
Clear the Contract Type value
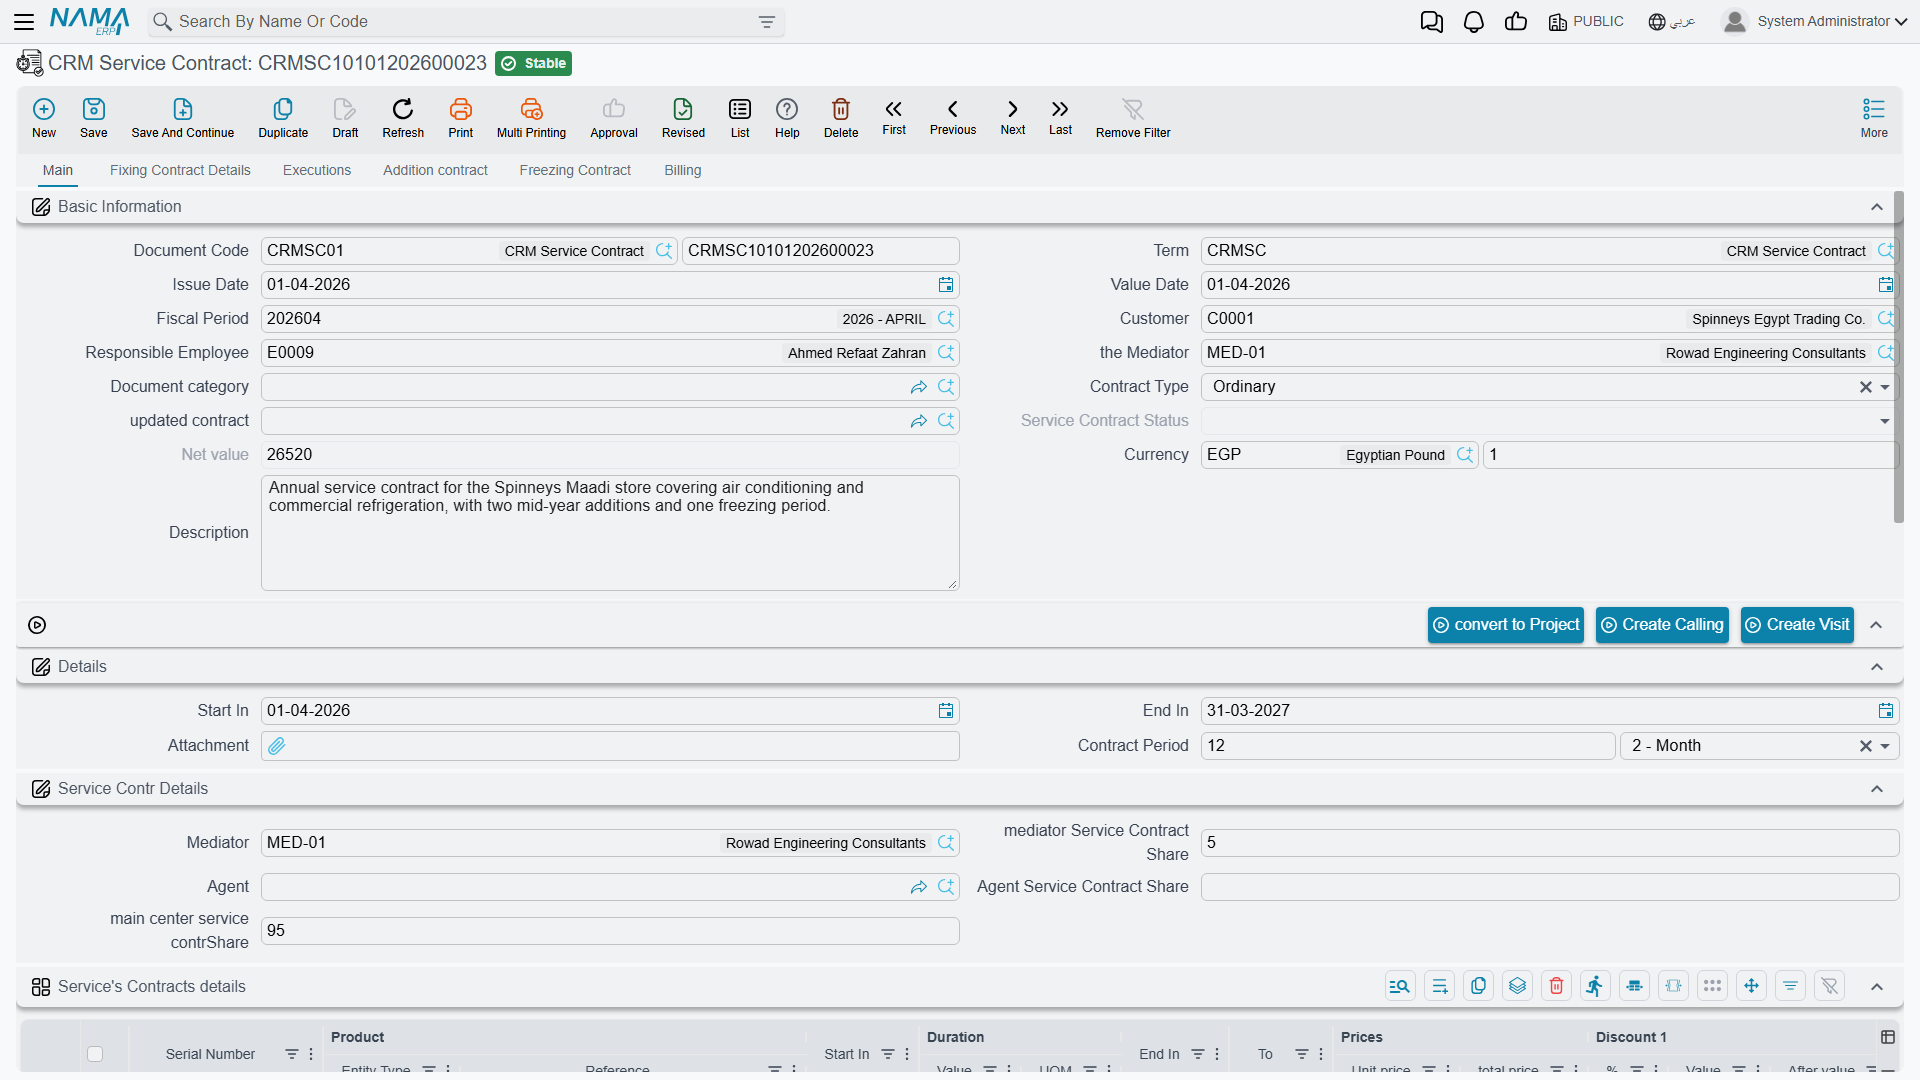coord(1865,387)
